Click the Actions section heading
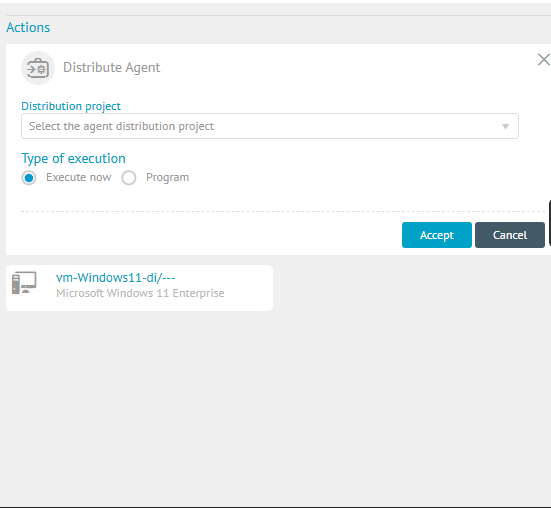Image resolution: width=551 pixels, height=508 pixels. pos(28,27)
